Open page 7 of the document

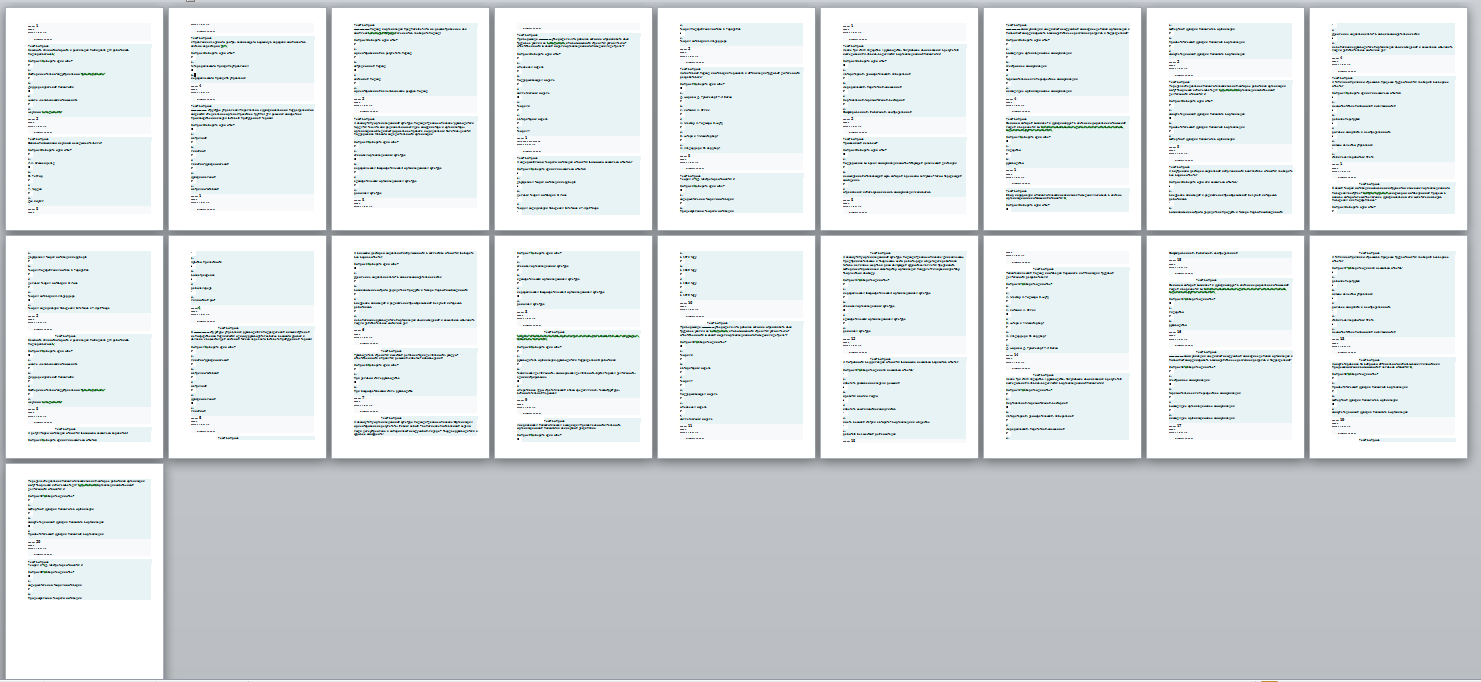coord(1062,119)
